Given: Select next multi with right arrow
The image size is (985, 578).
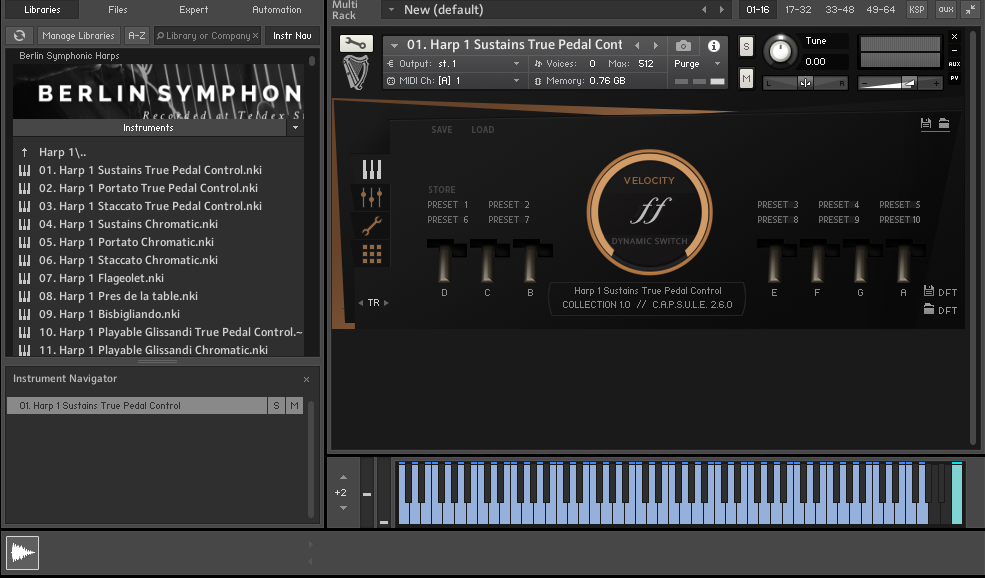Looking at the screenshot, I should pos(722,9).
